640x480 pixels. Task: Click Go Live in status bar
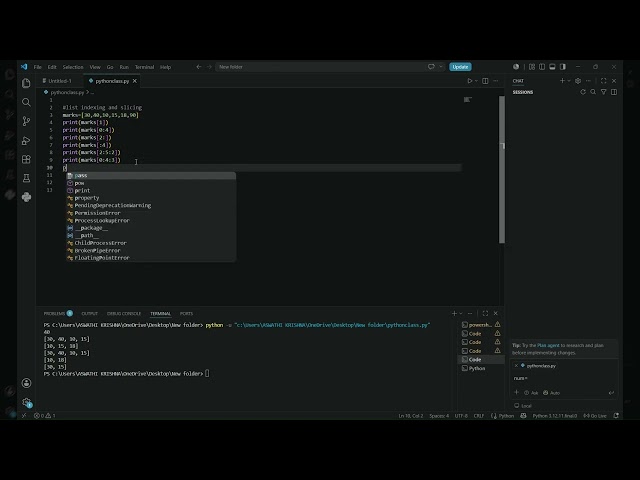pyautogui.click(x=595, y=416)
